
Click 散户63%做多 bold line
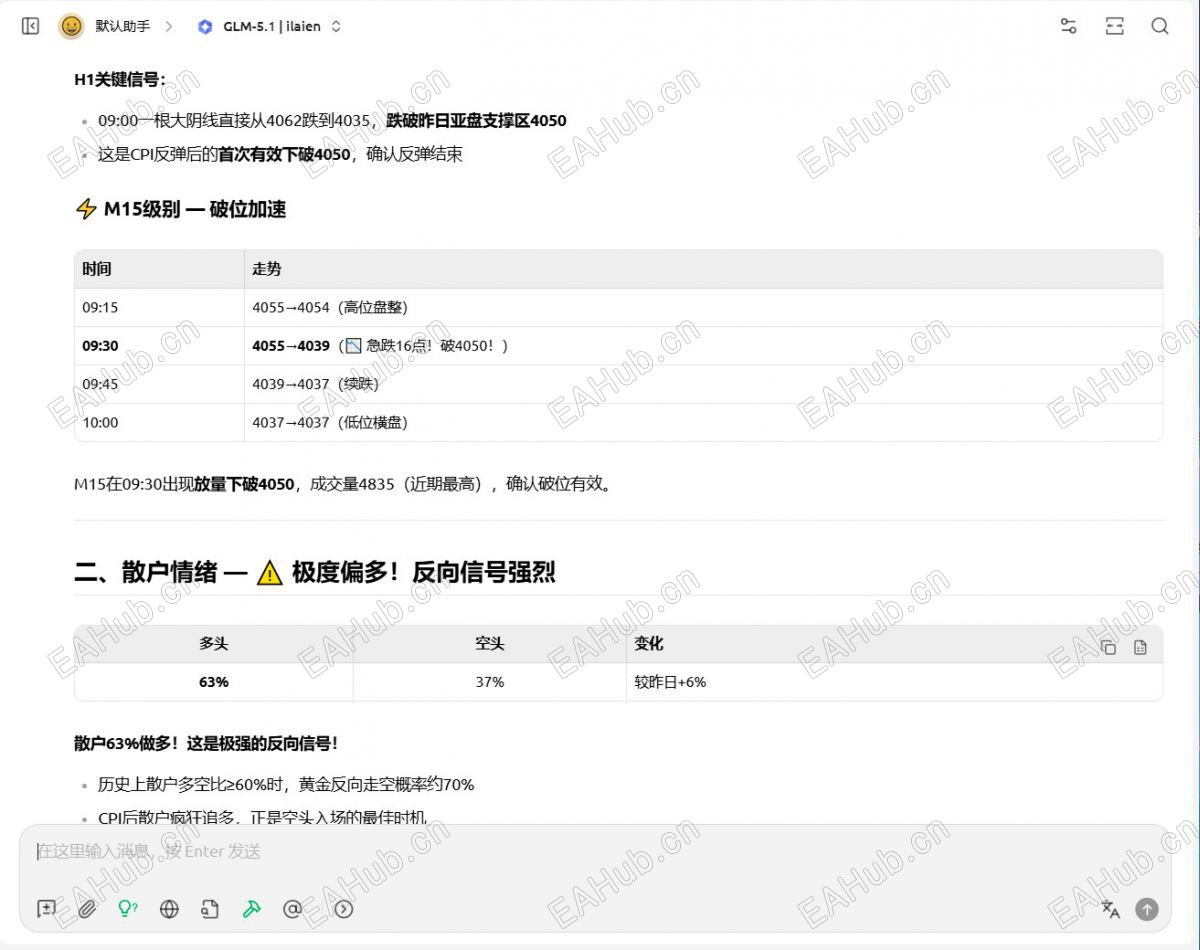coord(206,743)
